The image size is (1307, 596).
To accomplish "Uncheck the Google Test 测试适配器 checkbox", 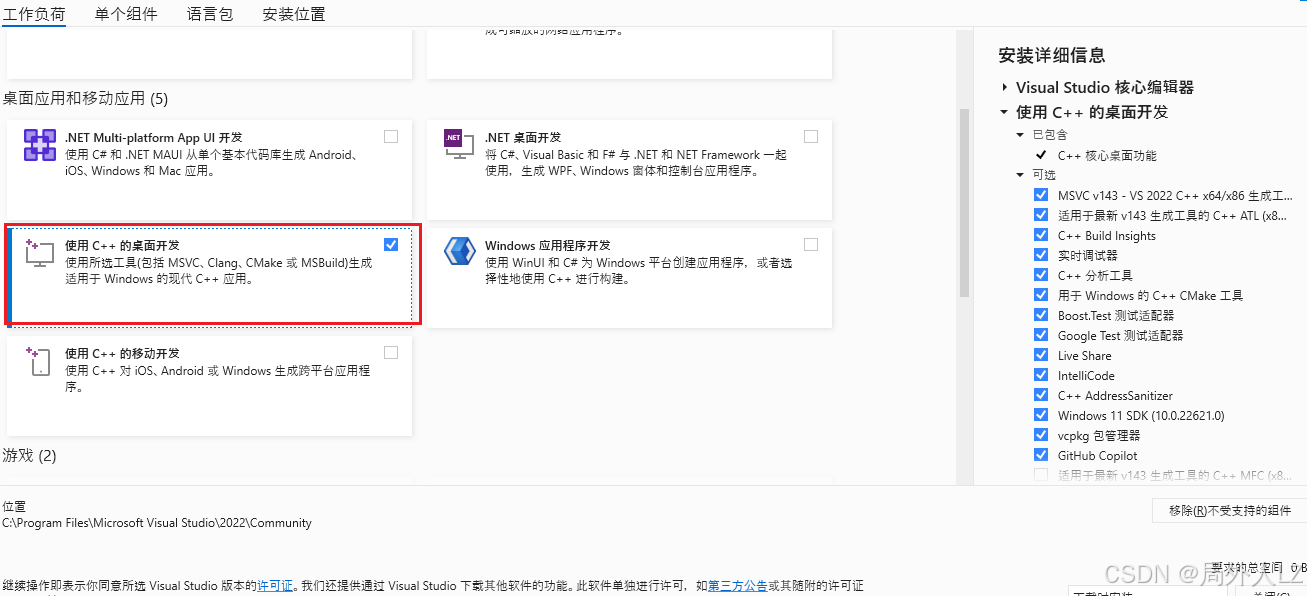I will 1042,335.
